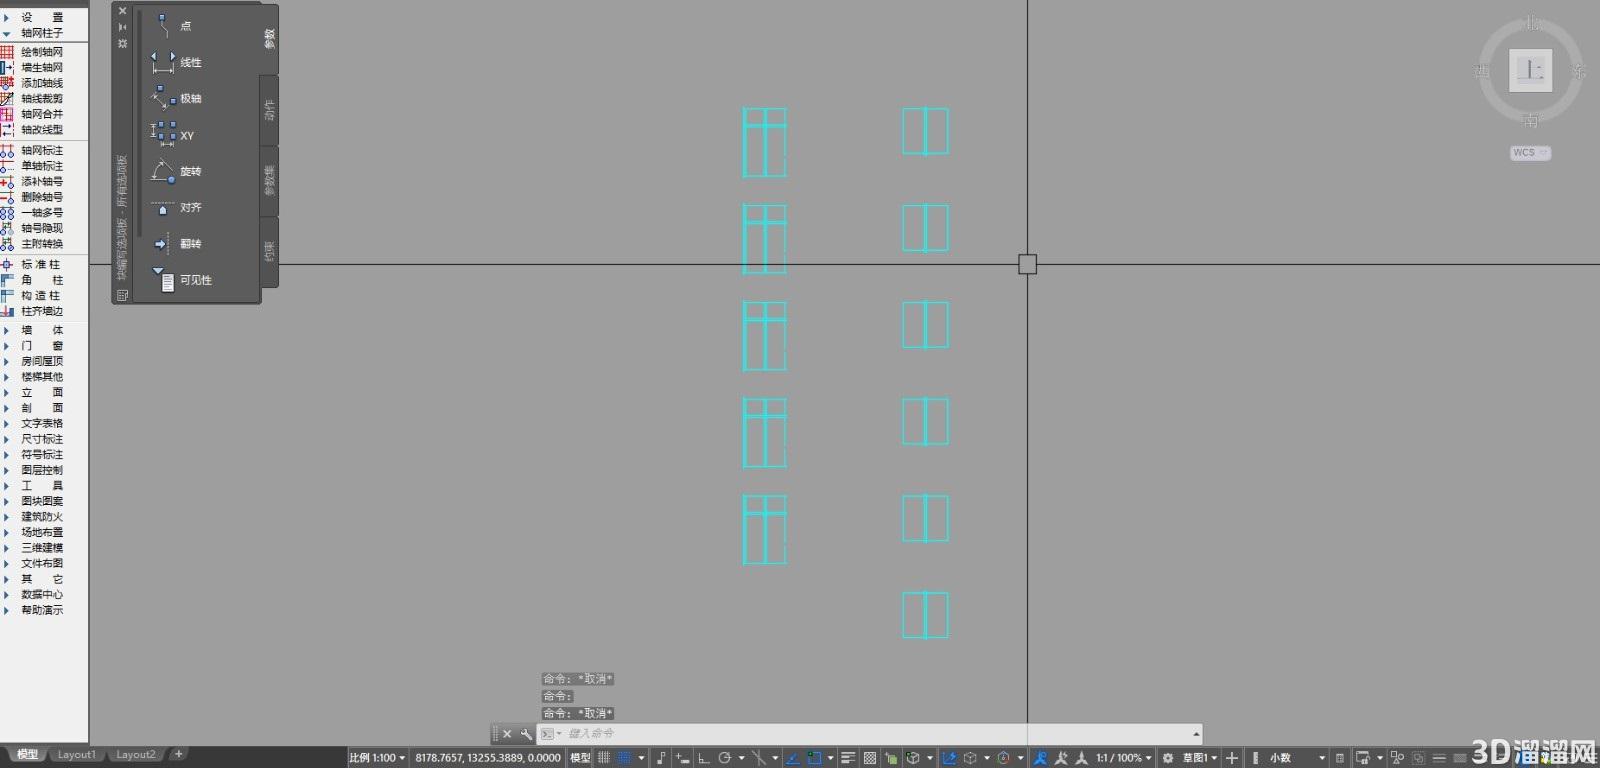Toggle snap mode in status bar
1600x768 pixels.
tap(624, 757)
